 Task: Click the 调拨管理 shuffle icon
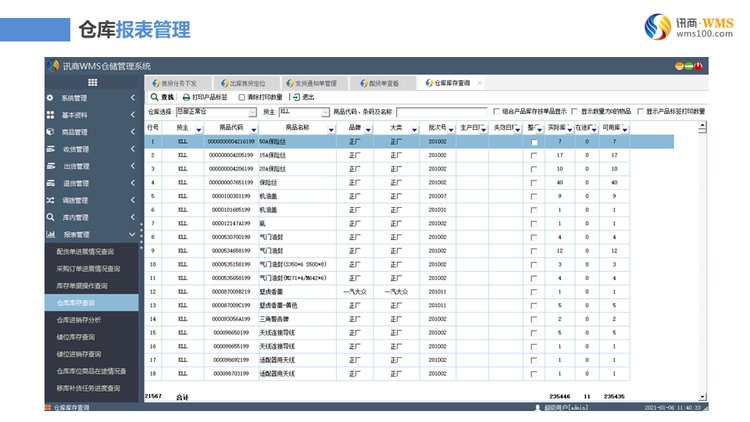click(50, 200)
